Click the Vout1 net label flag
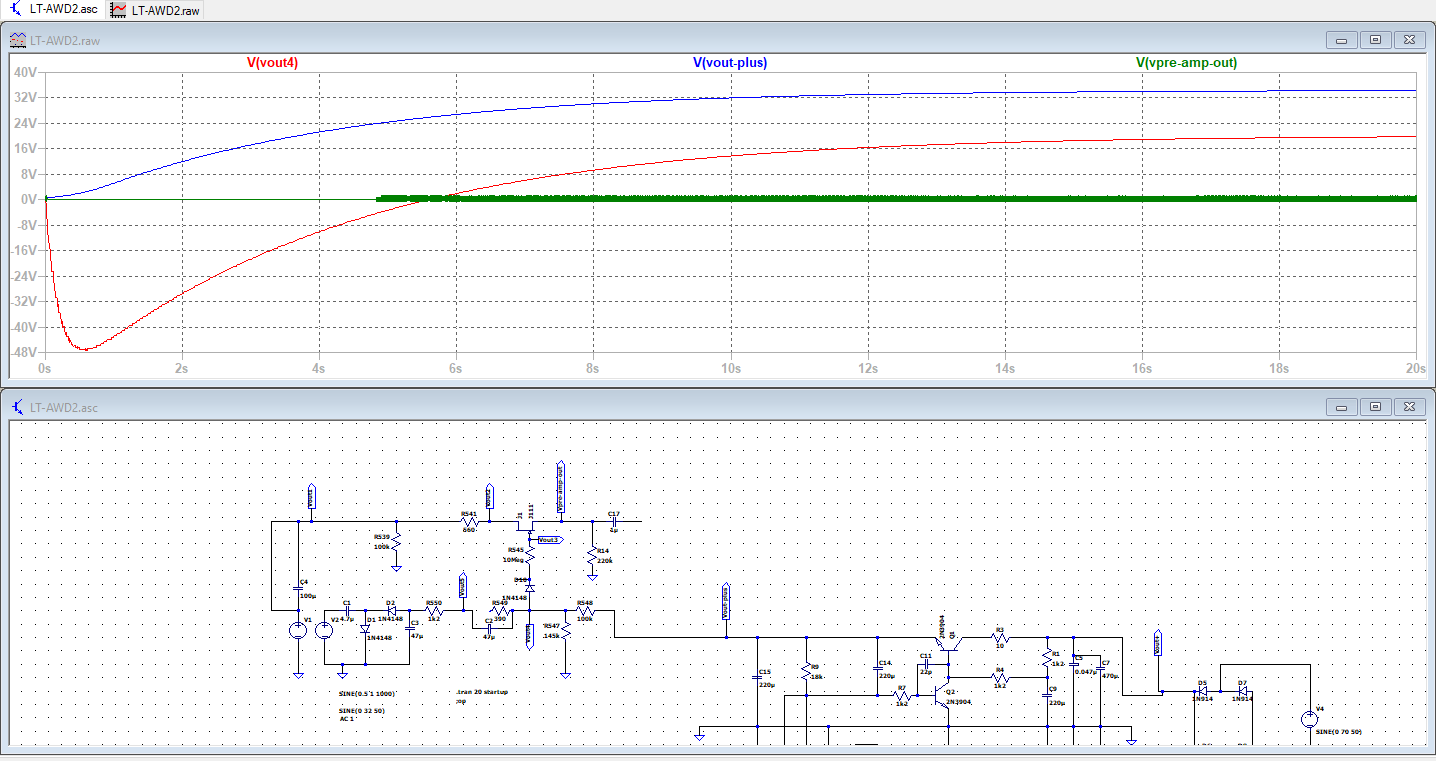Screen dimensions: 1436x761 (311, 497)
